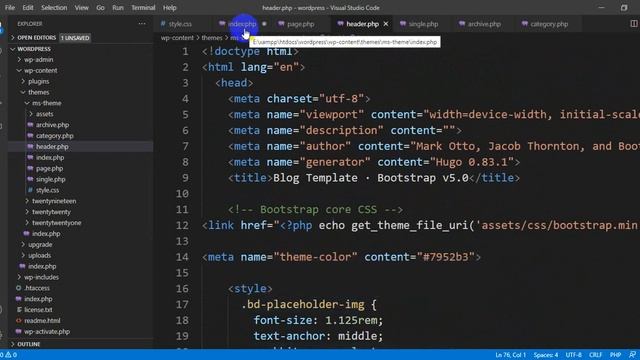
Task: Open the File menu
Action: [10, 8]
